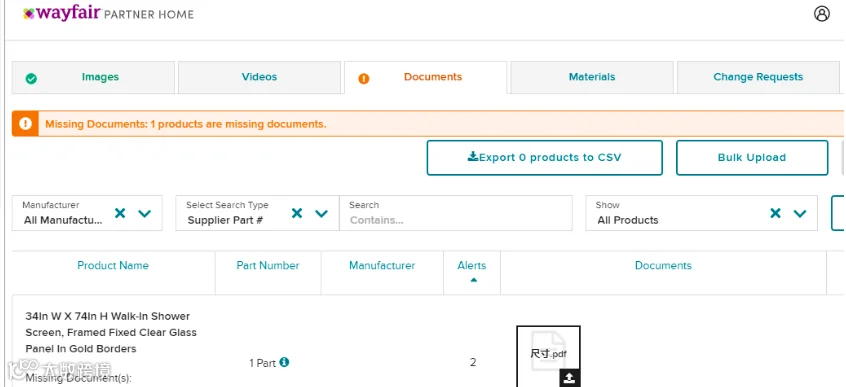
Task: Switch to the Videos tab
Action: click(x=260, y=77)
